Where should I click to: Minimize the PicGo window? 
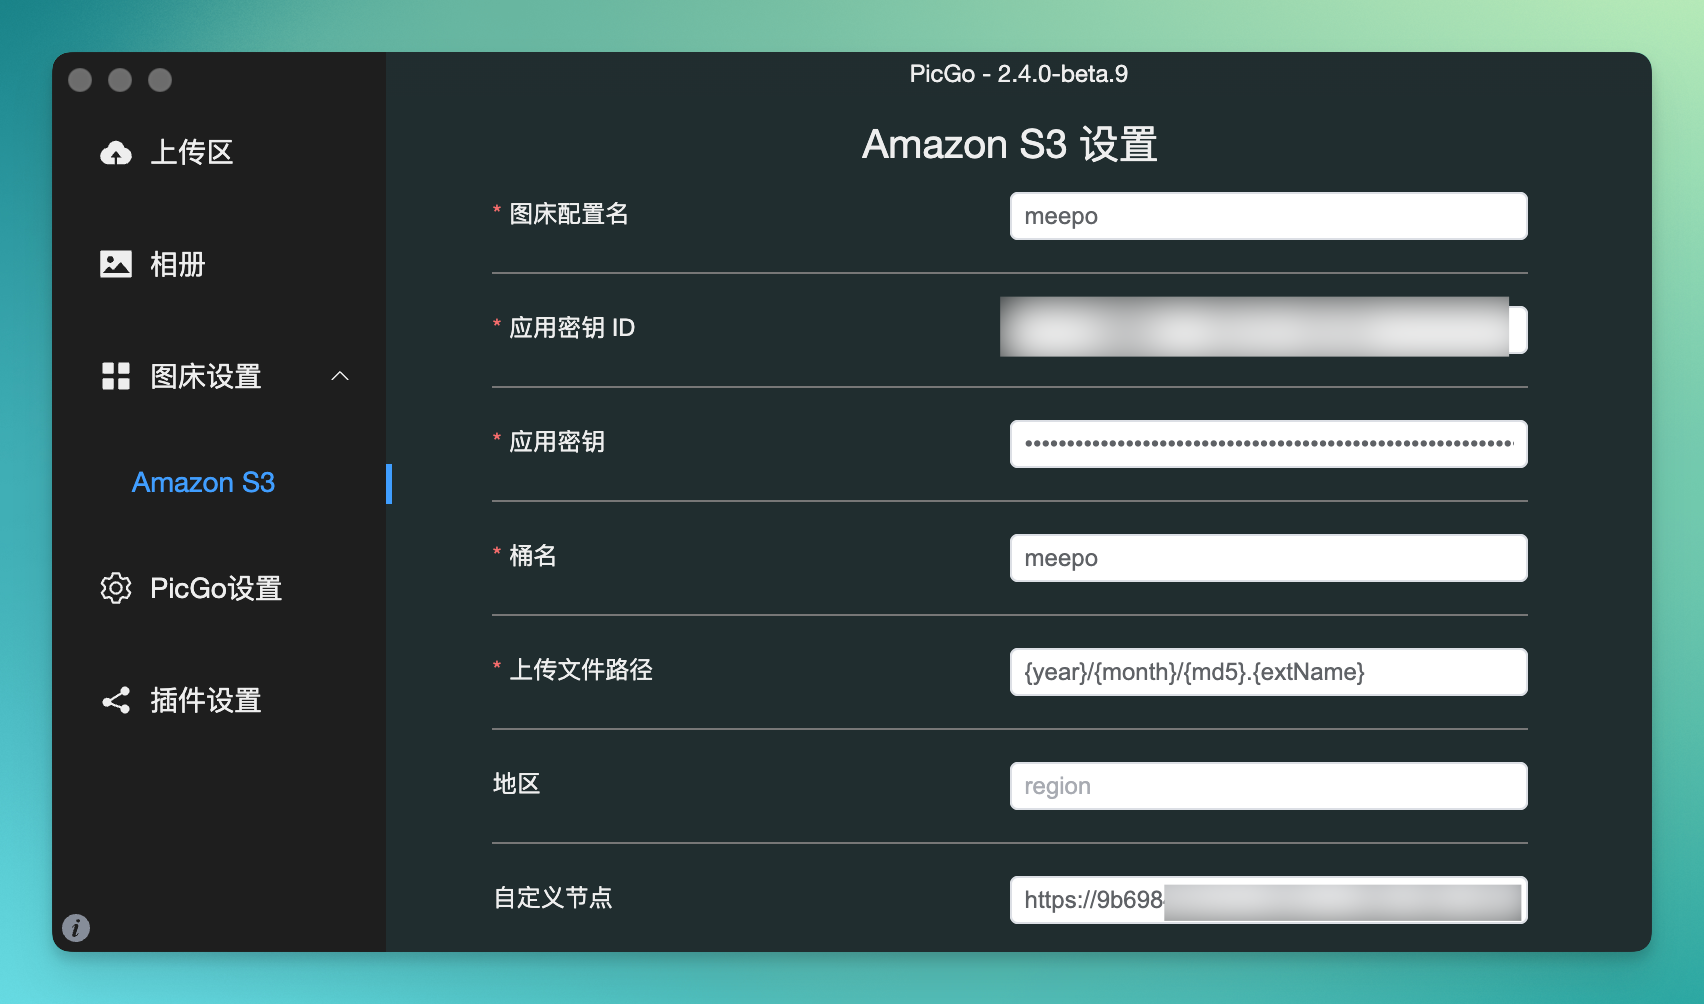click(x=120, y=80)
